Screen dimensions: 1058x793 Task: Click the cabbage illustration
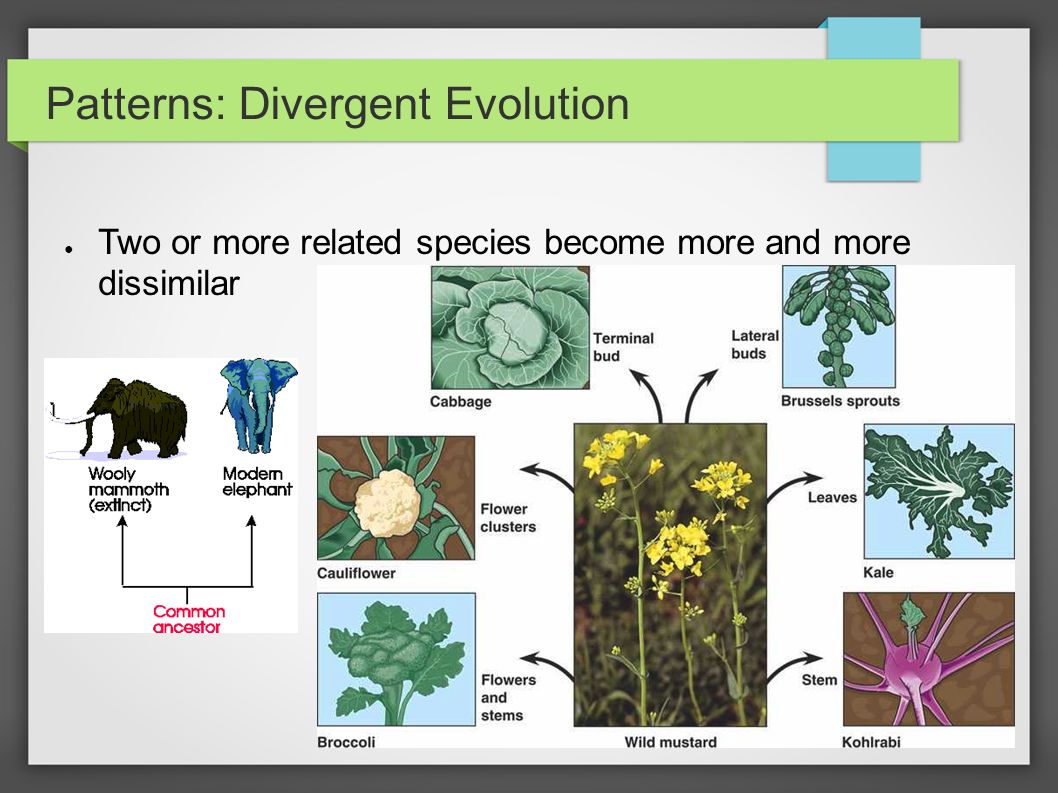pyautogui.click(x=510, y=327)
